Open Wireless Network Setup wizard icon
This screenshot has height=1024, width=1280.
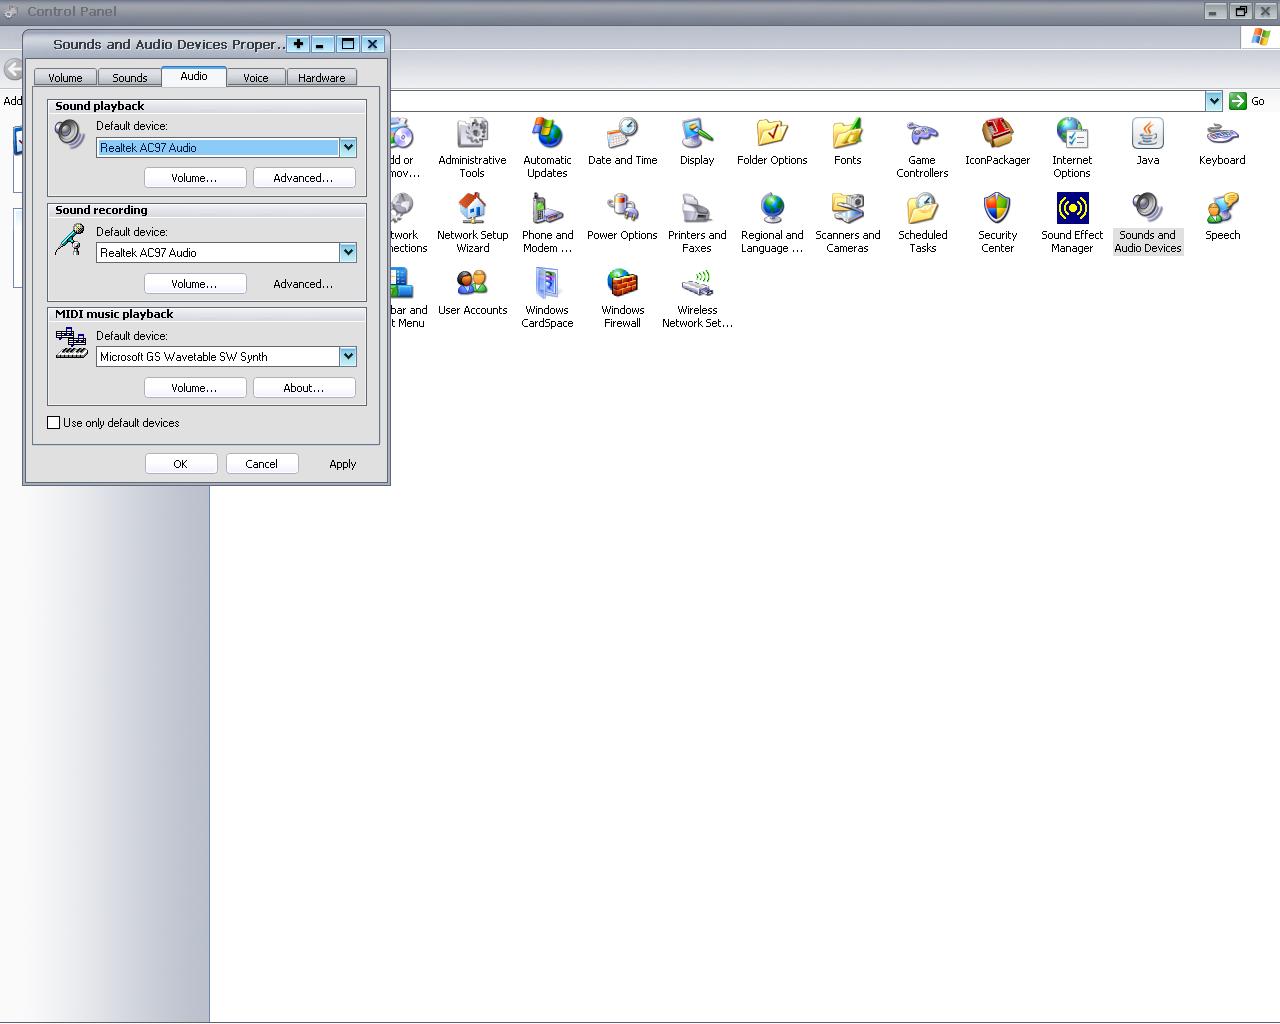pyautogui.click(x=697, y=297)
